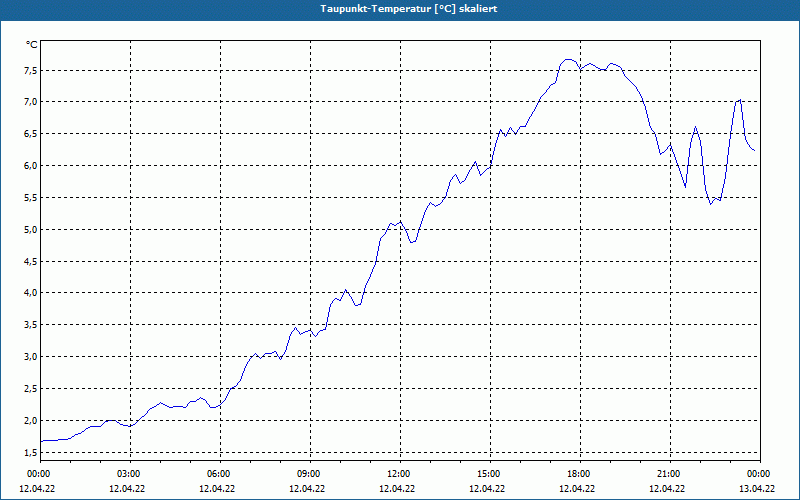Click the 12.04.22 date under 18:00
This screenshot has width=800, height=500.
click(x=577, y=488)
